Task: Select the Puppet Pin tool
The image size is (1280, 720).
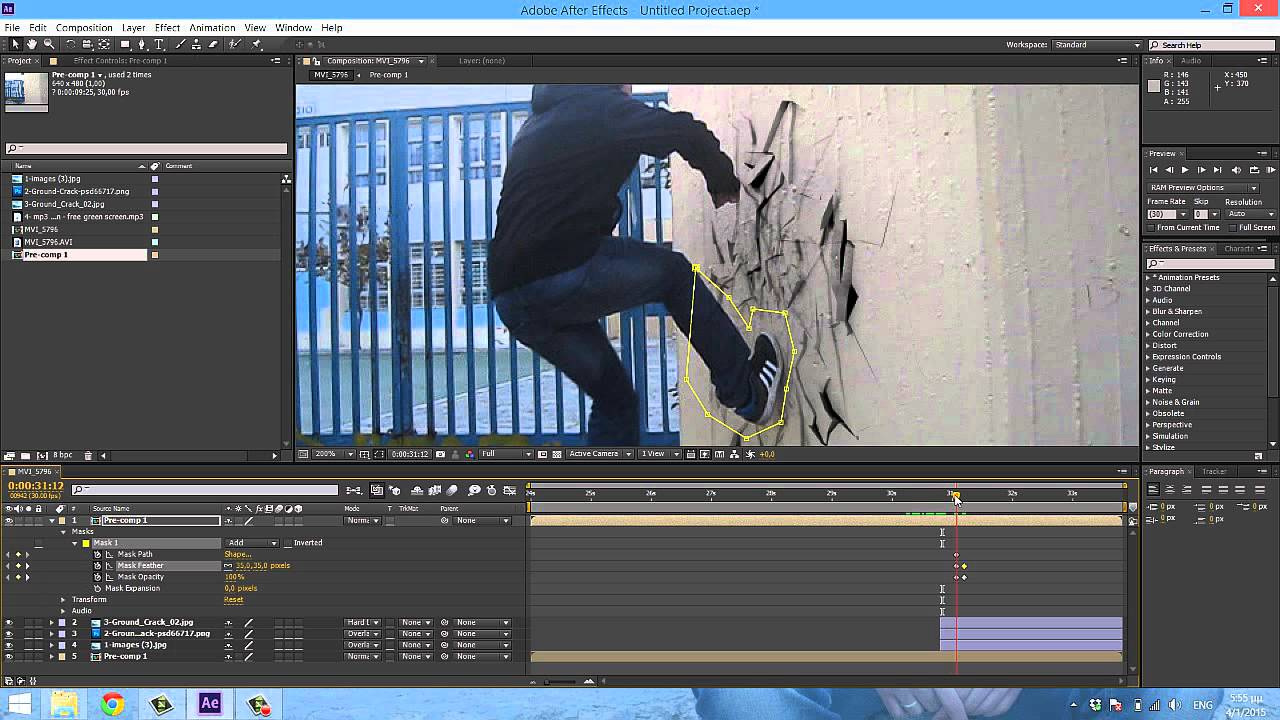Action: (257, 44)
